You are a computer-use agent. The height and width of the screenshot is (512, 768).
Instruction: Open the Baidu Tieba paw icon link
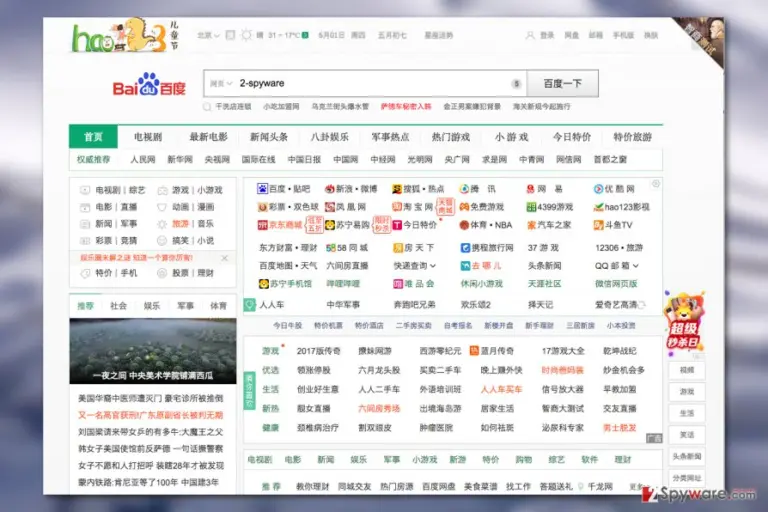(262, 189)
